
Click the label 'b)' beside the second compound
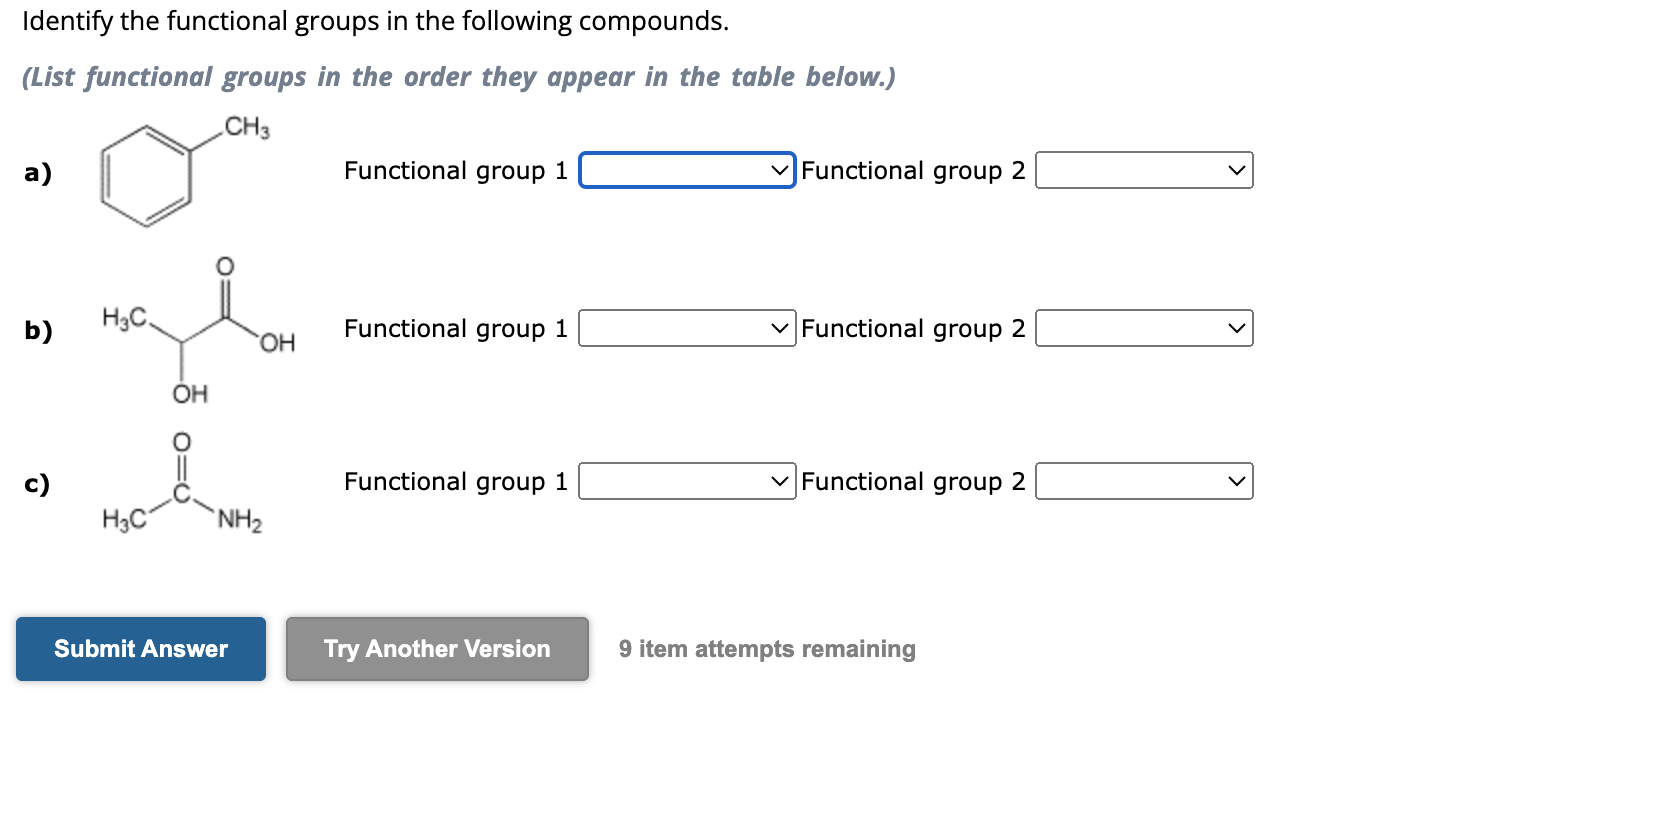[x=37, y=331]
